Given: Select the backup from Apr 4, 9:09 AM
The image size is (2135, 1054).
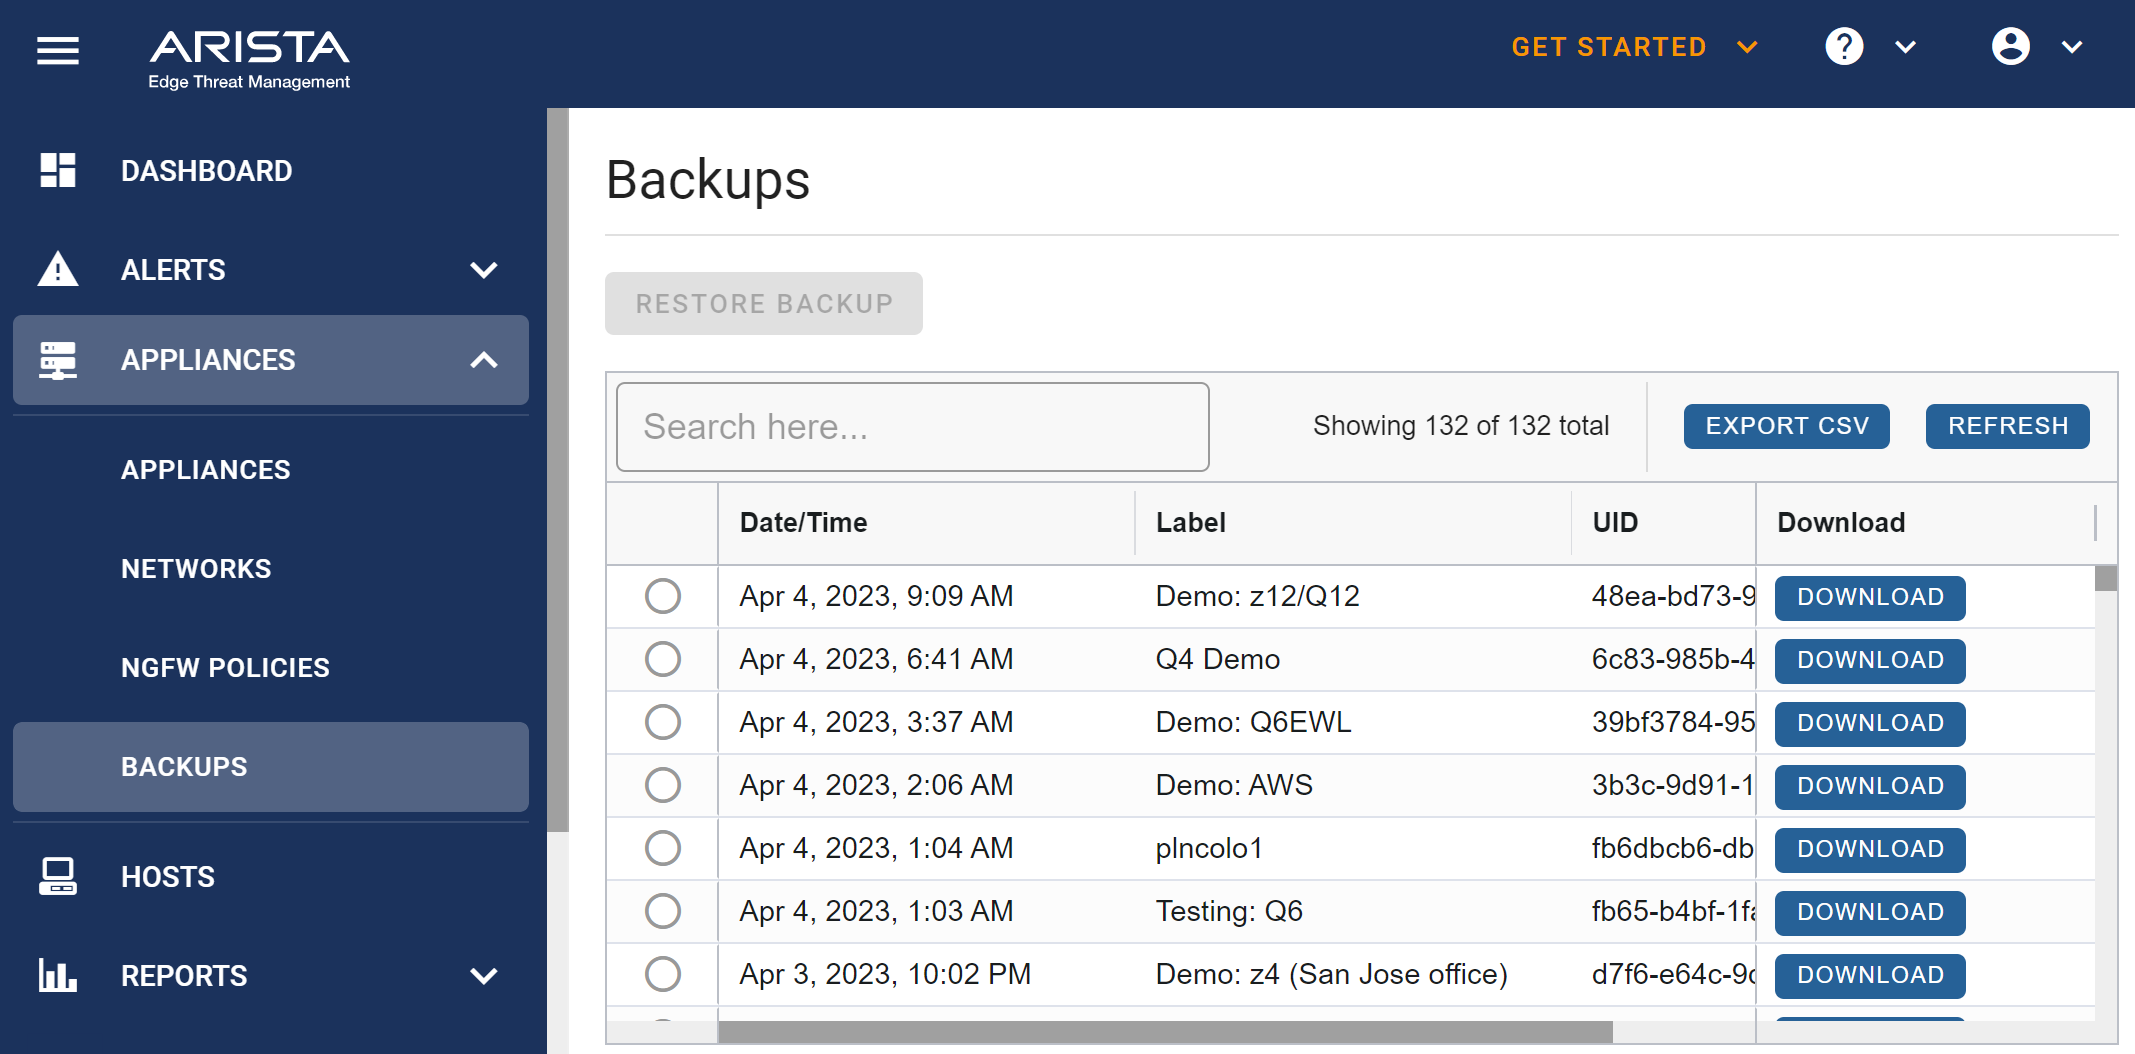Looking at the screenshot, I should click(x=663, y=596).
